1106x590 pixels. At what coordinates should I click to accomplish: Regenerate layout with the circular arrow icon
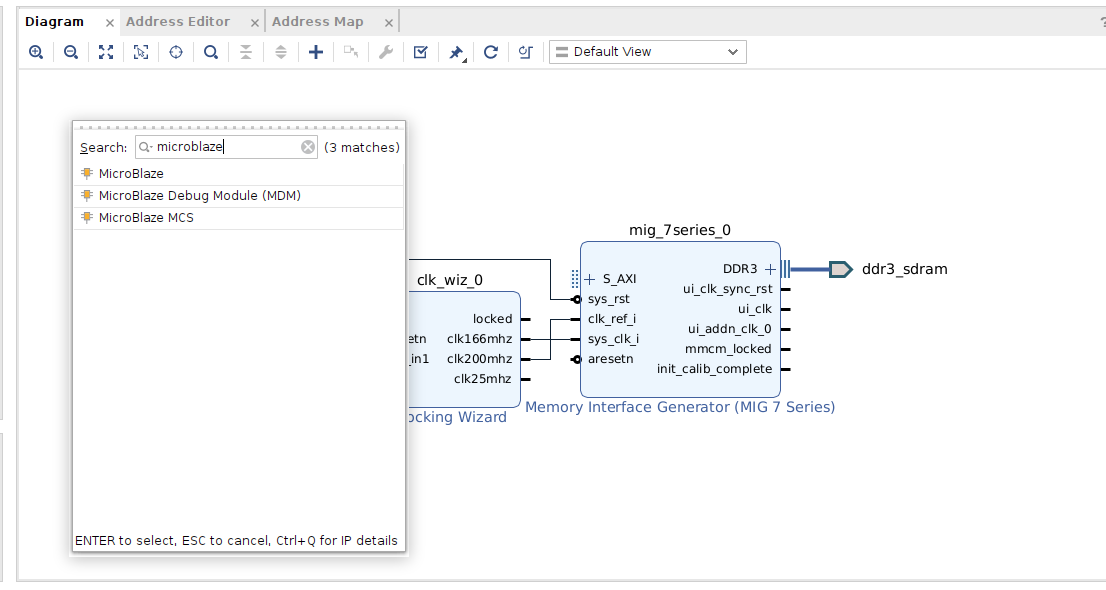click(x=491, y=52)
